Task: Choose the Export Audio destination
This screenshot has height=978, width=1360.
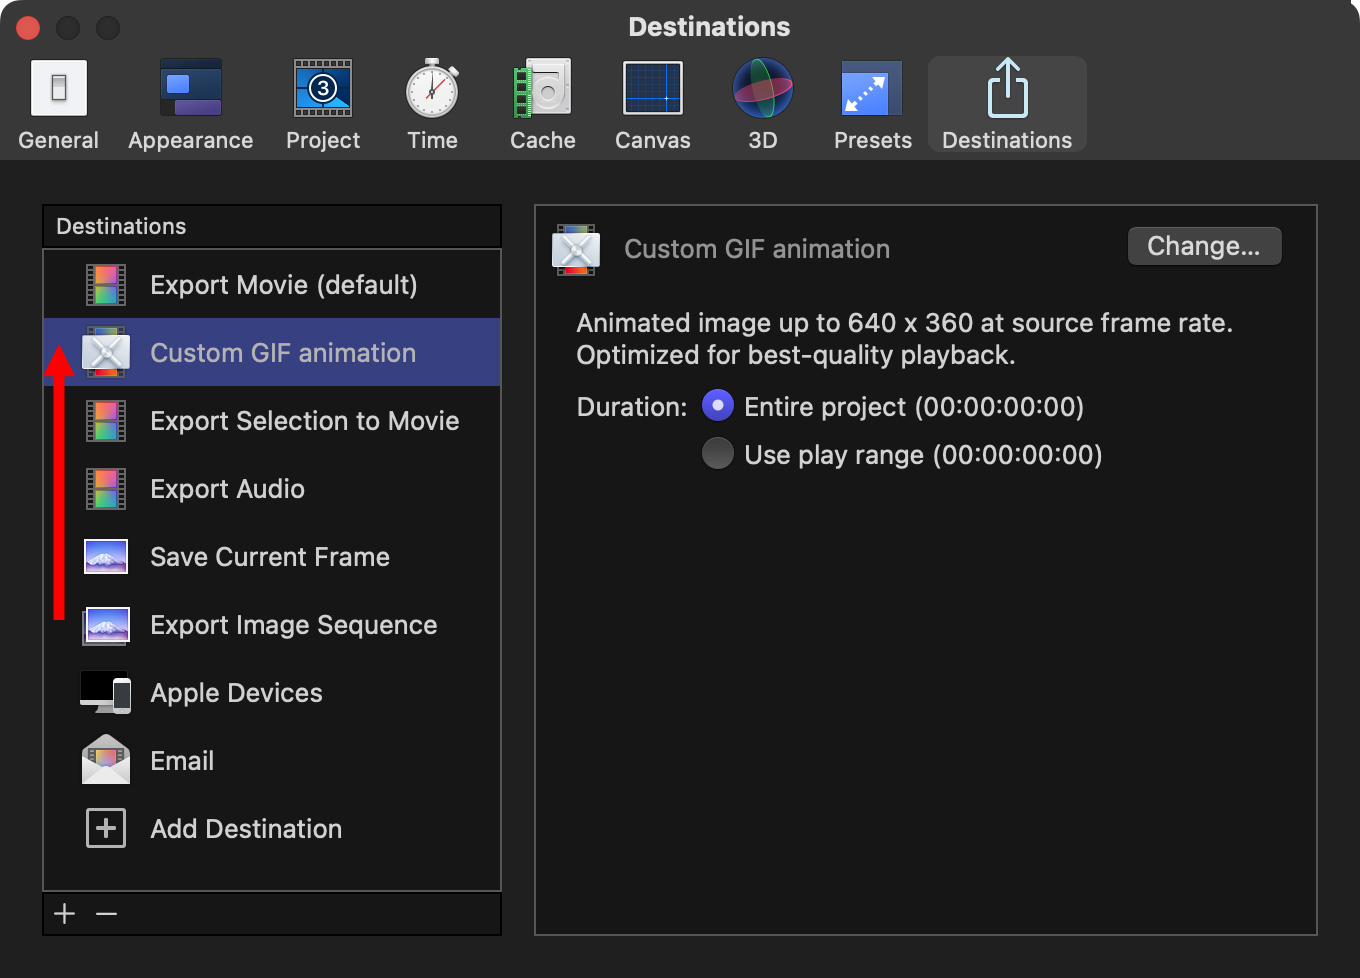Action: (227, 489)
